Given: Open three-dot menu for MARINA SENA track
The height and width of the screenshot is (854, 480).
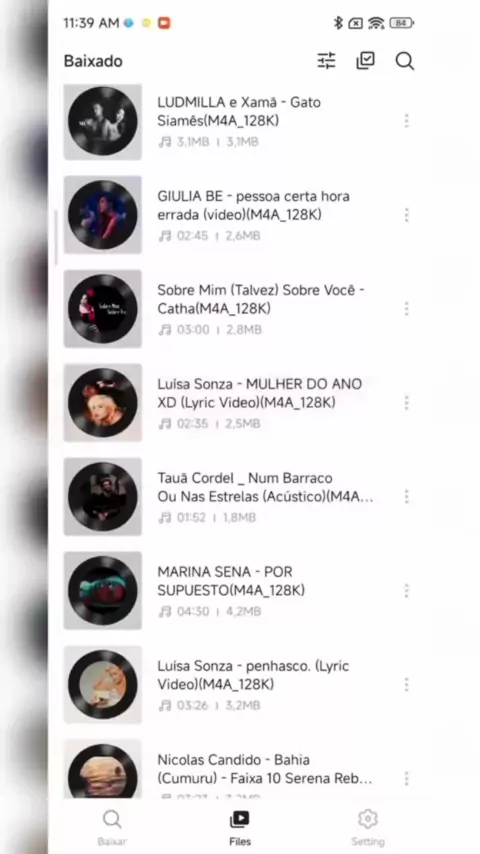Looking at the screenshot, I should 406,591.
